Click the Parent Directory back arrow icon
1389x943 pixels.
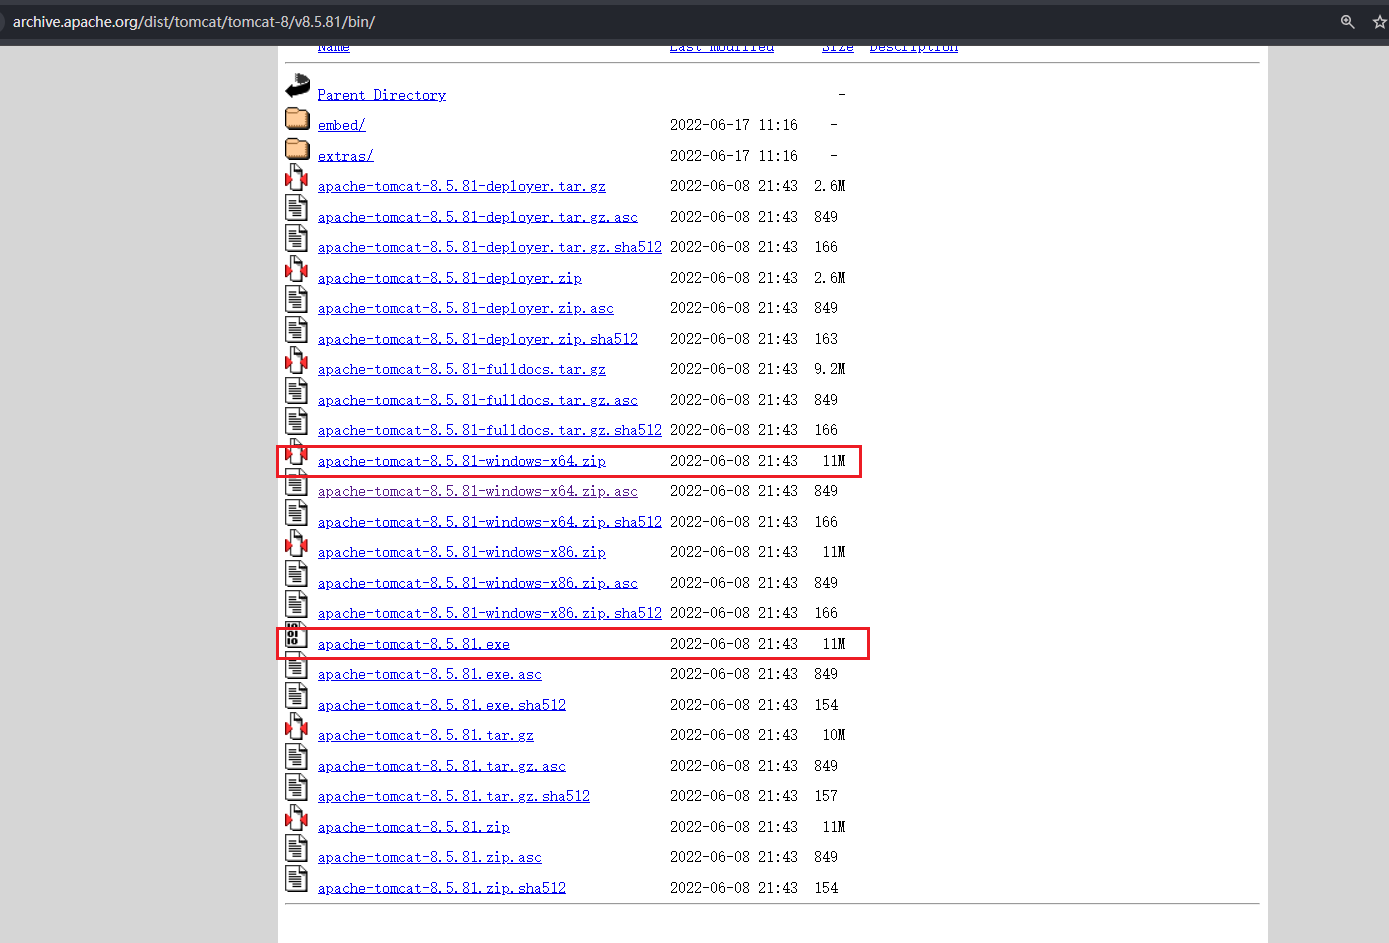click(297, 87)
